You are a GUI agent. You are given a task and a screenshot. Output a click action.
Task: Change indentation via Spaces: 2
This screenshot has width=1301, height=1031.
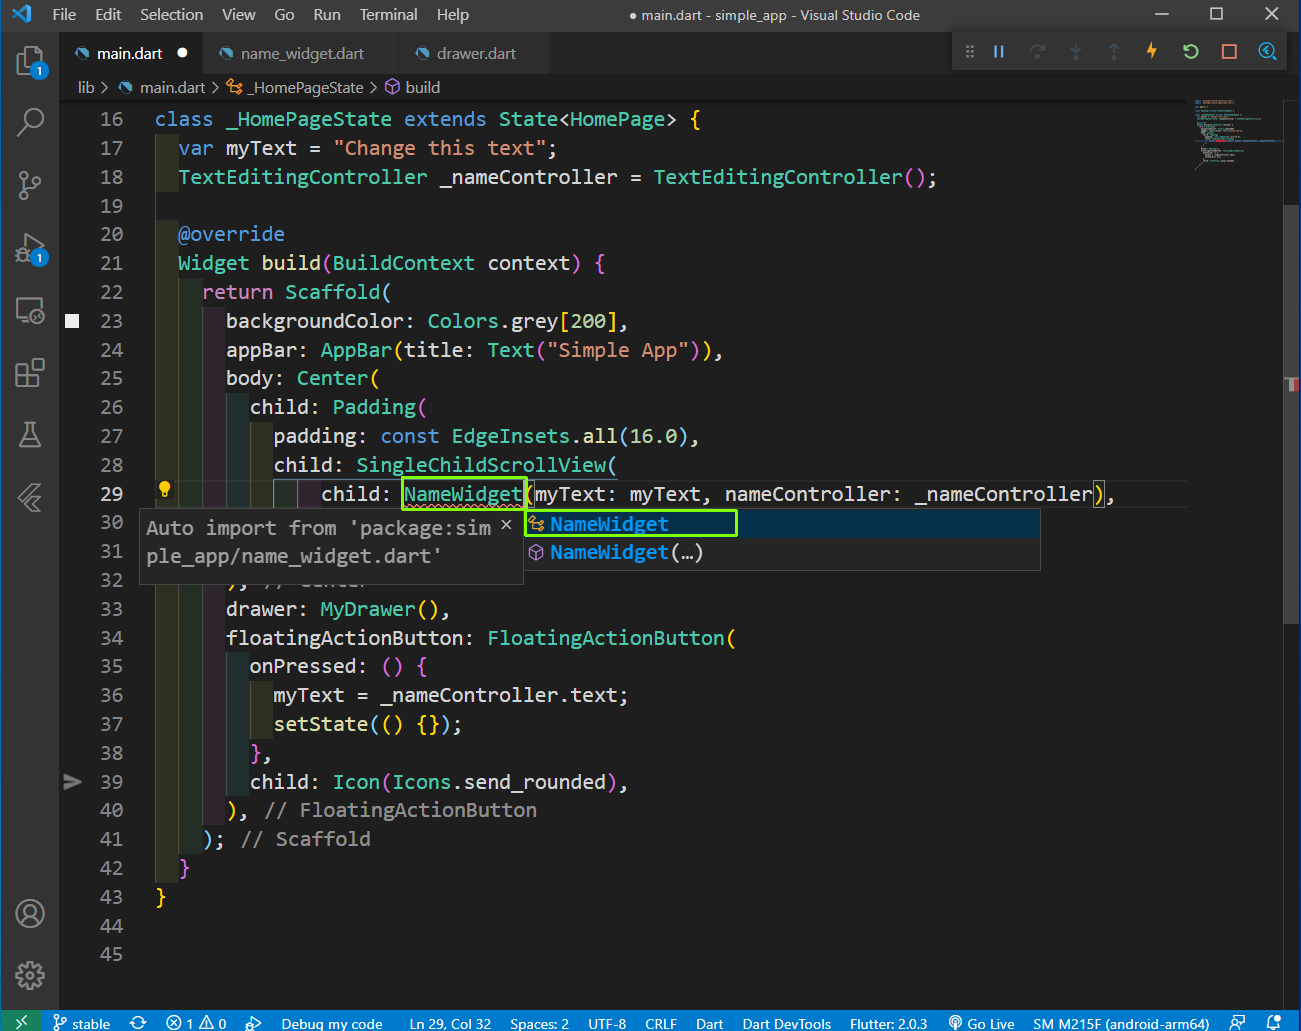(539, 1023)
